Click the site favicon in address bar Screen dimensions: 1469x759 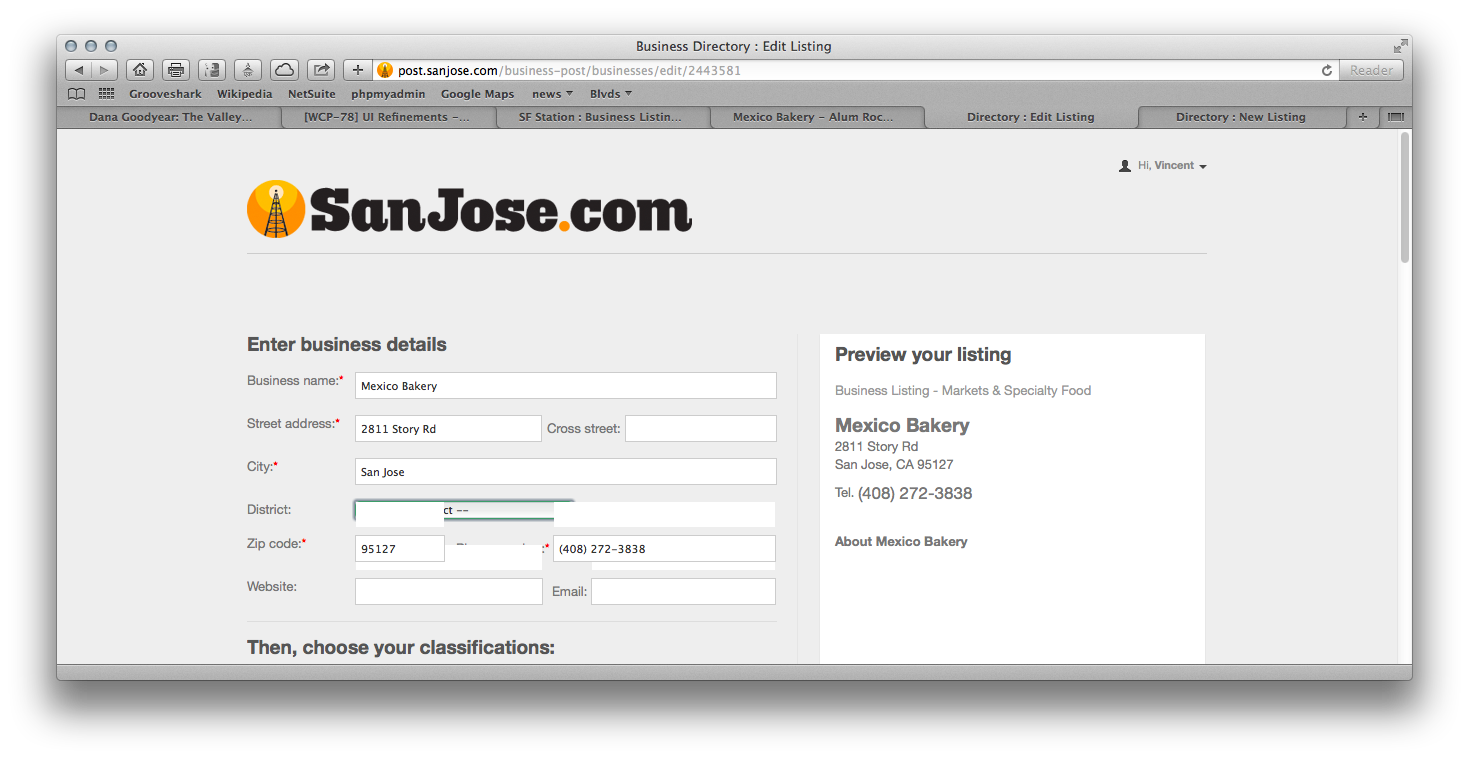(x=385, y=70)
